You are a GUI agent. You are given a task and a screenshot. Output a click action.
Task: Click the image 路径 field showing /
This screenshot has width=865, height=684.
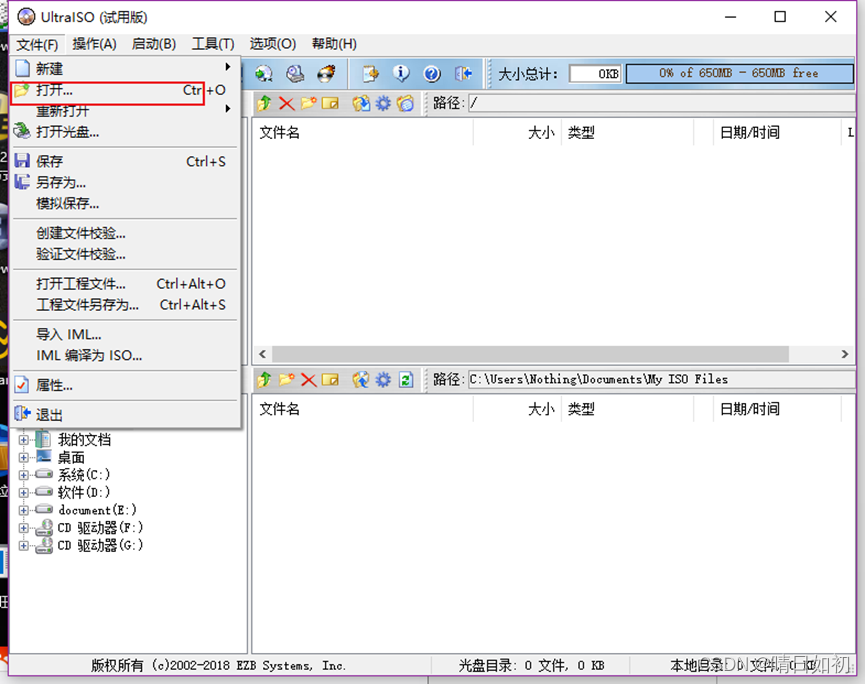pyautogui.click(x=661, y=103)
